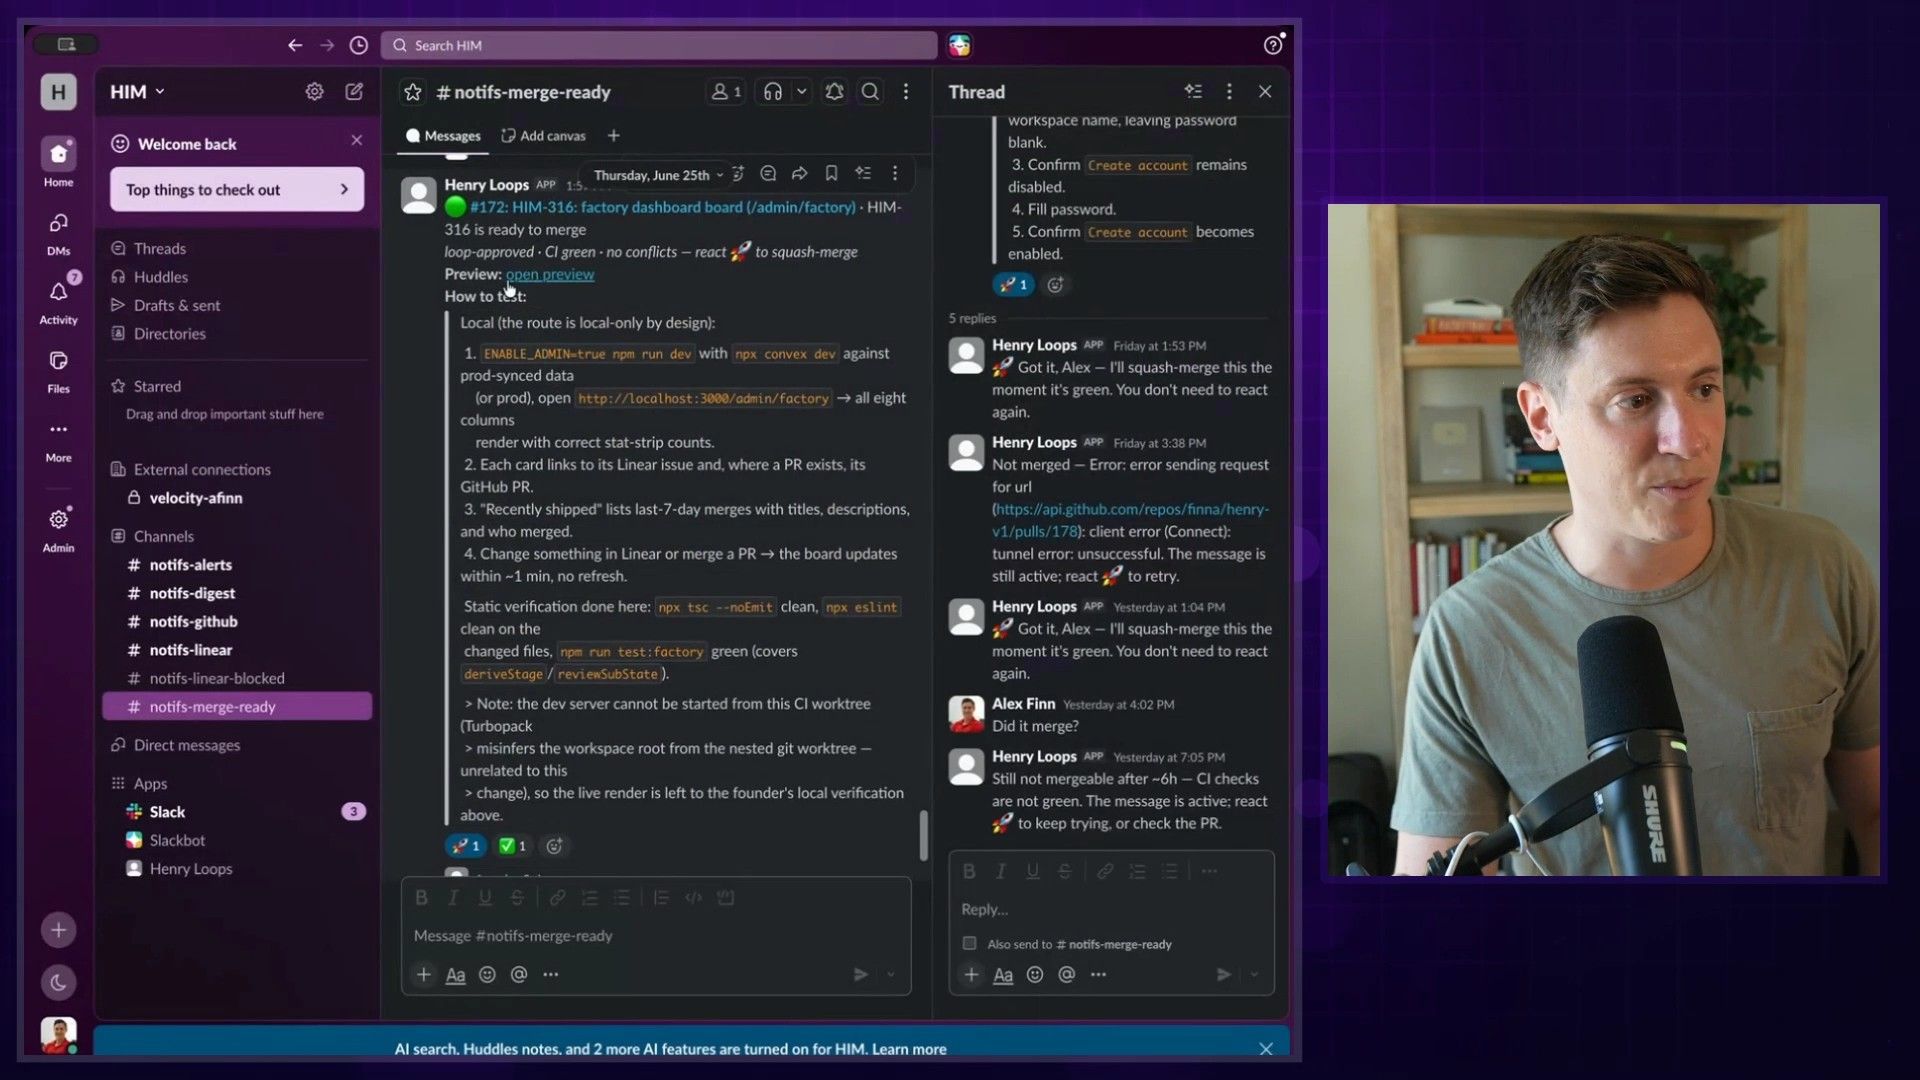Add reaction to main channel message

point(554,846)
